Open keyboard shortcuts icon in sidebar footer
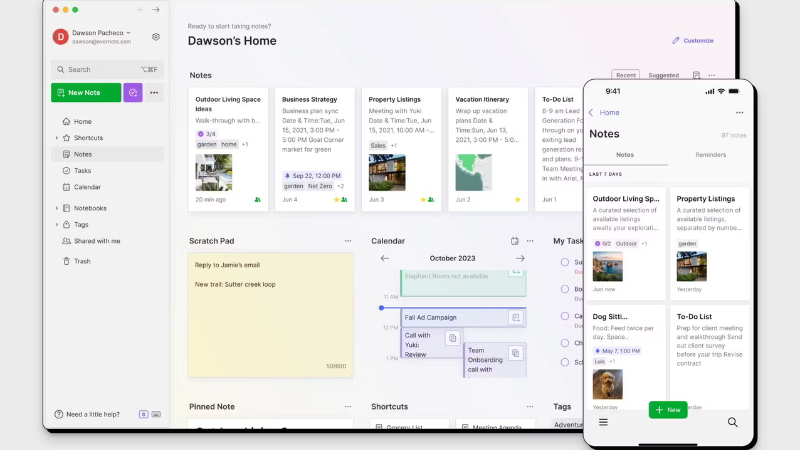Viewport: 800px width, 450px height. (x=156, y=414)
